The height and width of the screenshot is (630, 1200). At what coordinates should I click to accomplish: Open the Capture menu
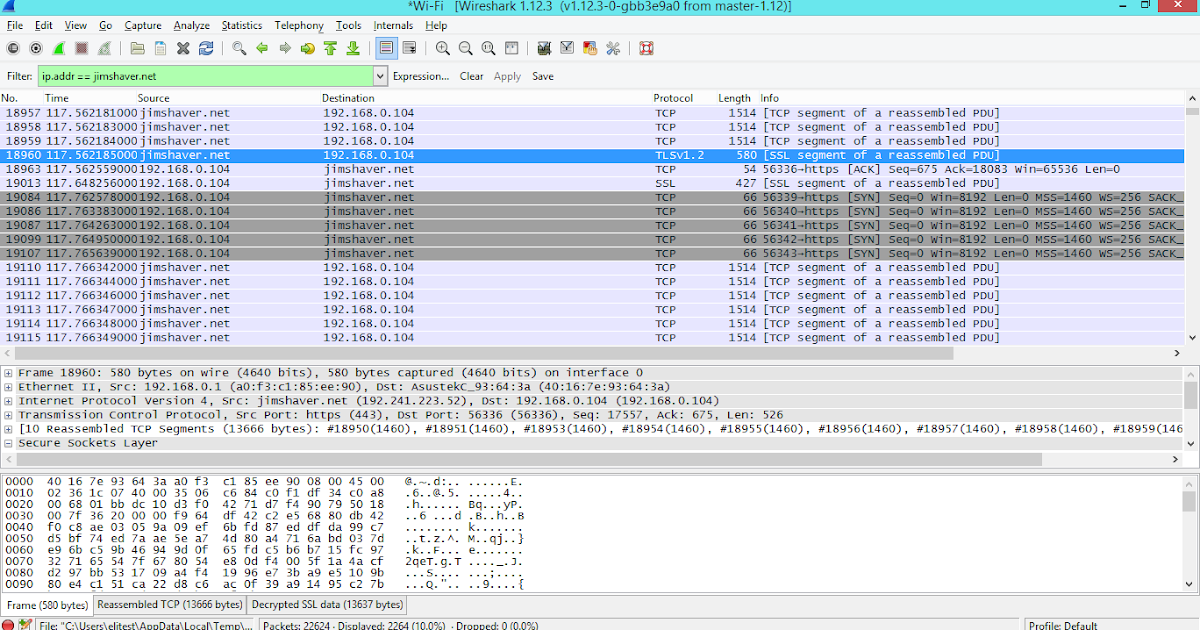[x=143, y=25]
